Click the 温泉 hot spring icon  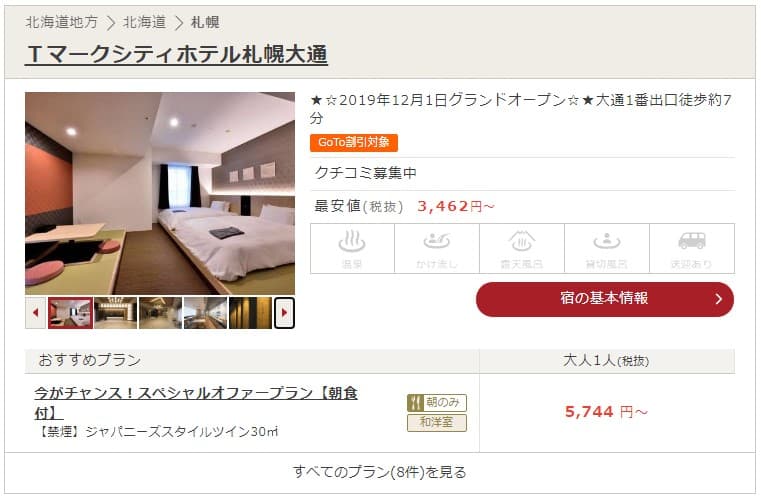(x=352, y=249)
